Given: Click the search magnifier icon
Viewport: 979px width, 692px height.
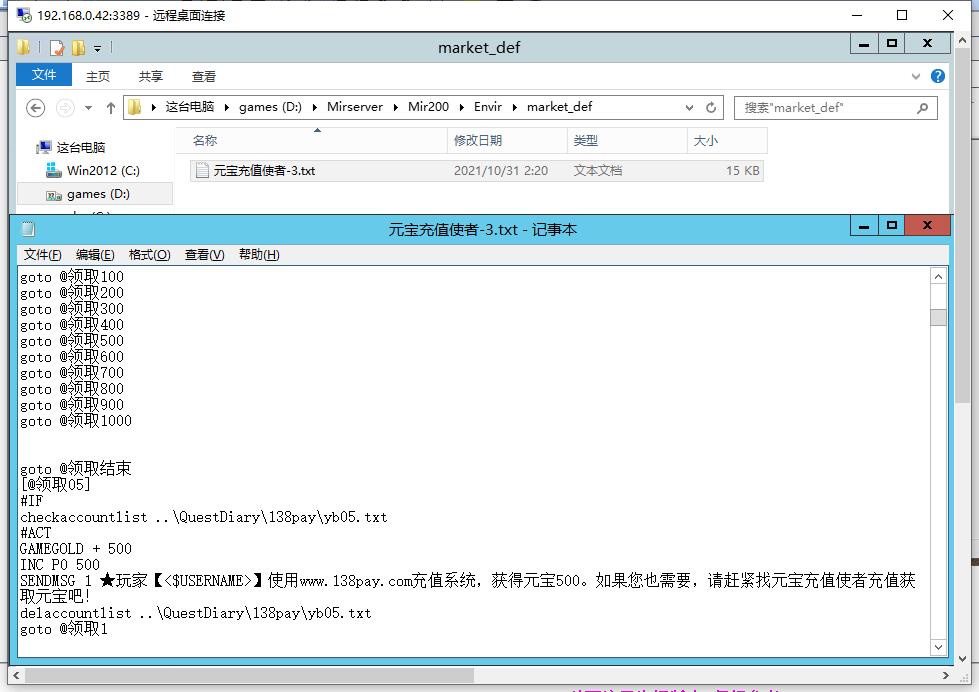Looking at the screenshot, I should click(922, 108).
